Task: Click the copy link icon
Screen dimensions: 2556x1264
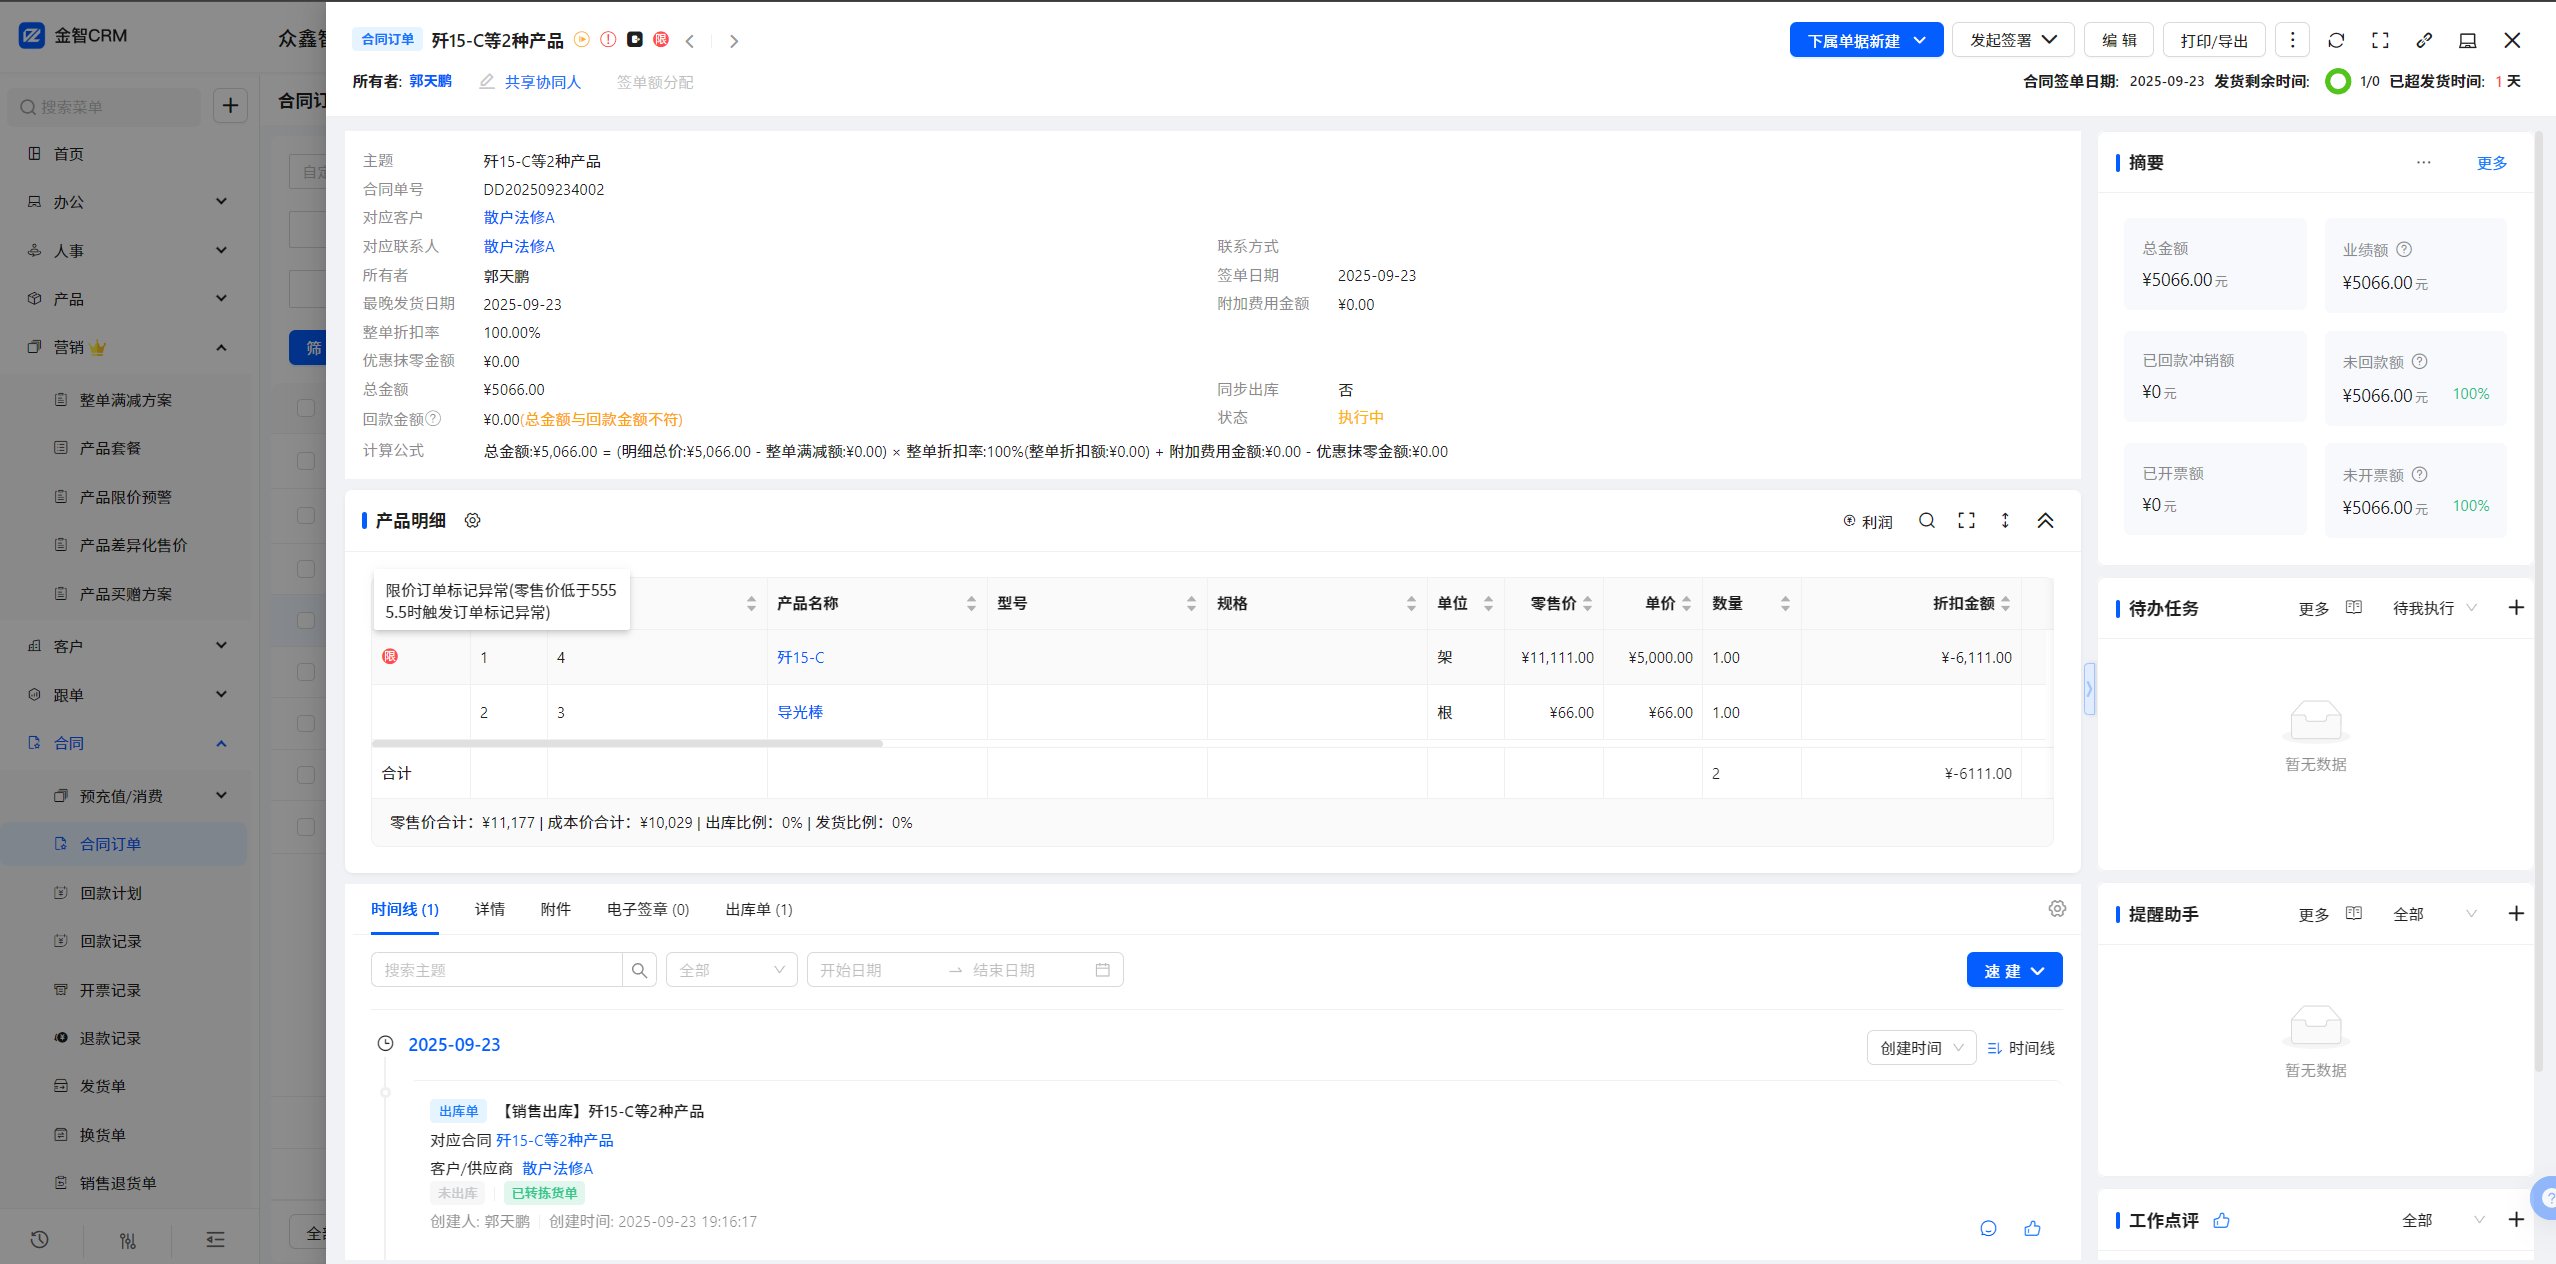Action: [x=2424, y=40]
